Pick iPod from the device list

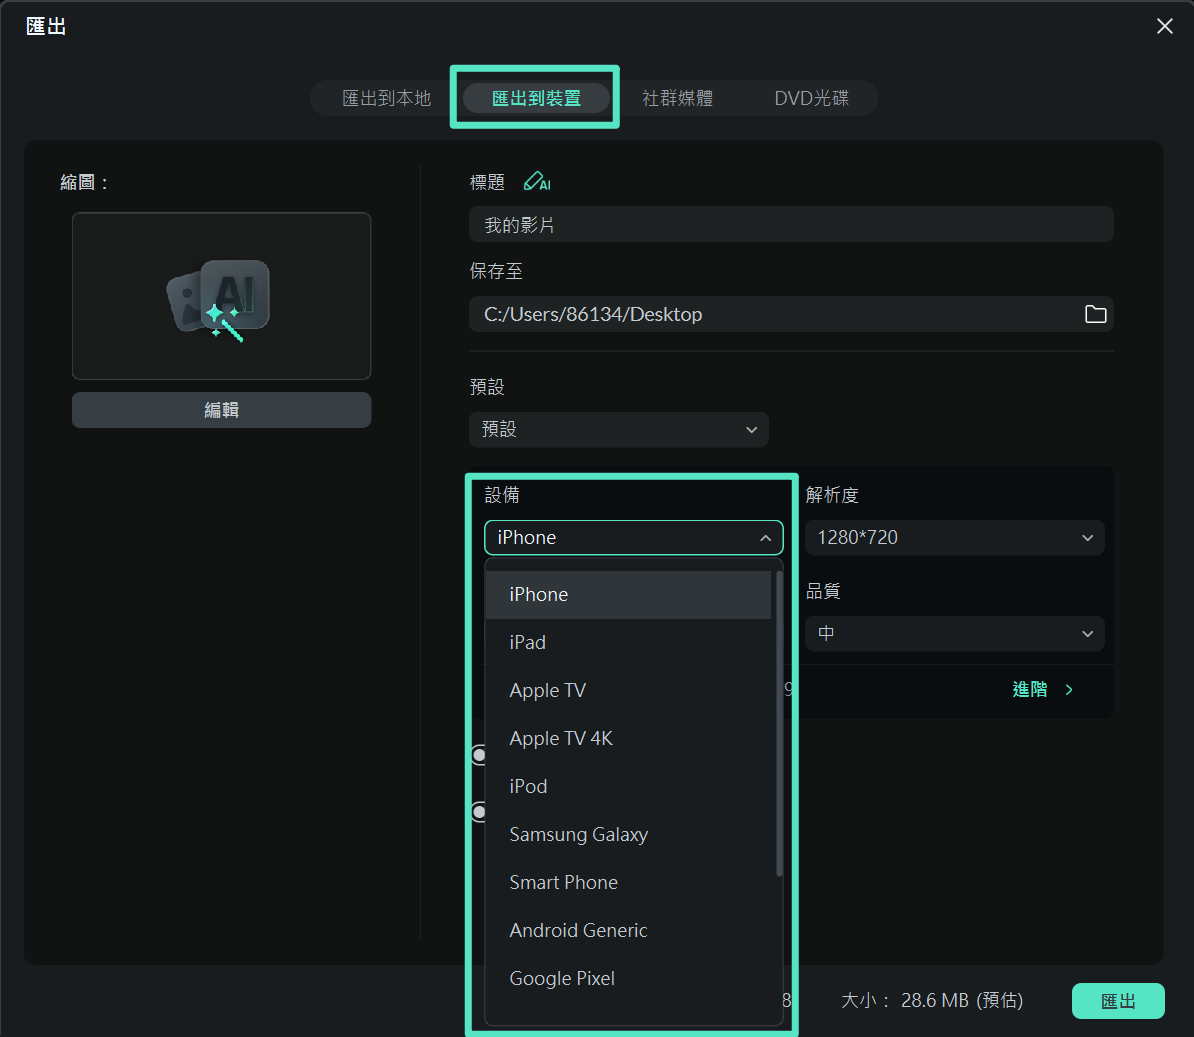628,787
